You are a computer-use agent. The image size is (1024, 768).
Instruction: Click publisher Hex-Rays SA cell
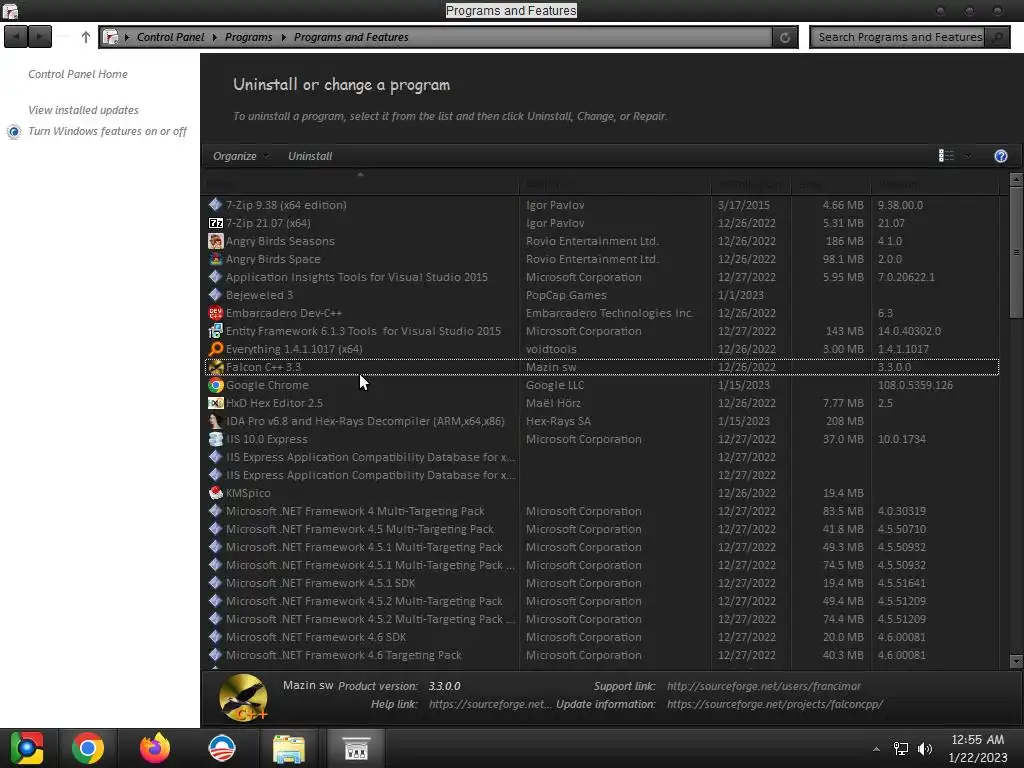558,421
